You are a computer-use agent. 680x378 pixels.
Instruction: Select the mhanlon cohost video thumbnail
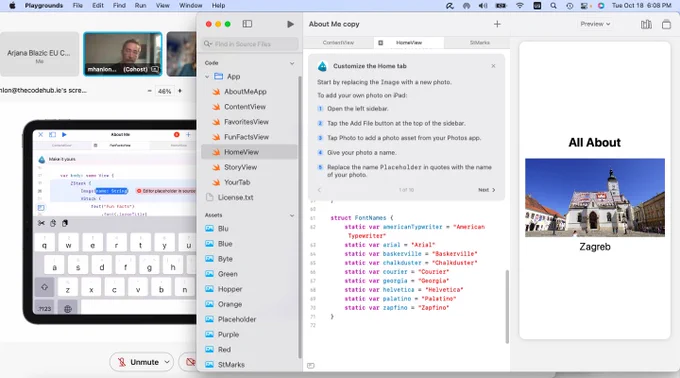(123, 54)
